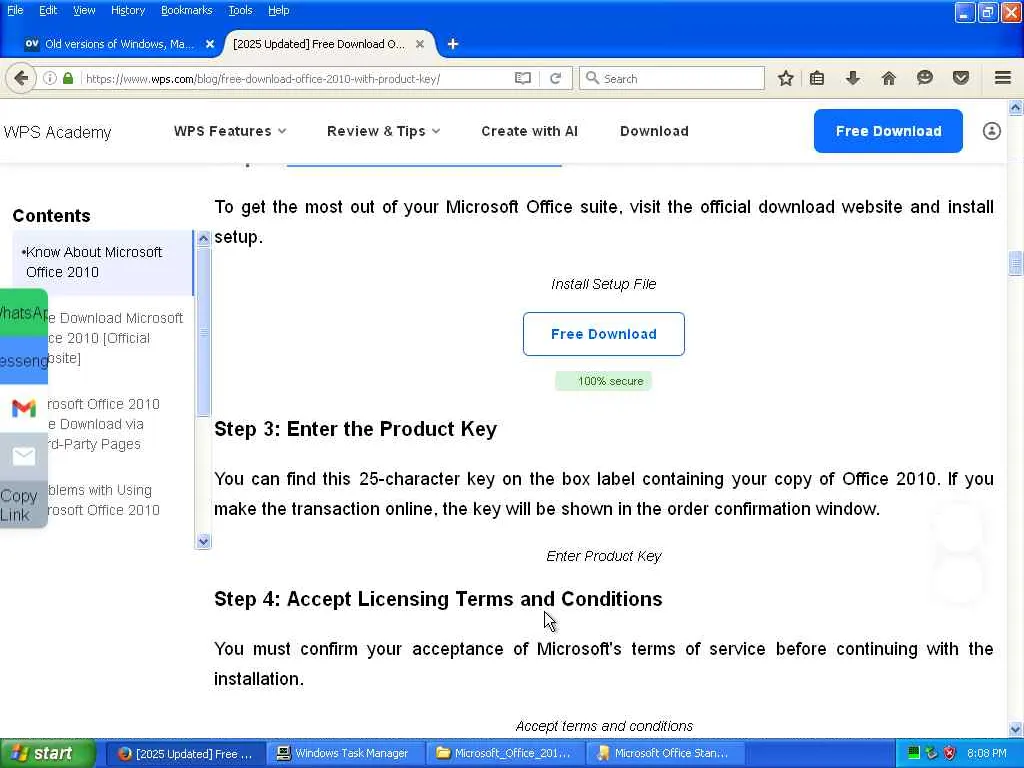This screenshot has height=768, width=1024.
Task: Click the page scrollbar down arrow
Action: (x=1016, y=729)
